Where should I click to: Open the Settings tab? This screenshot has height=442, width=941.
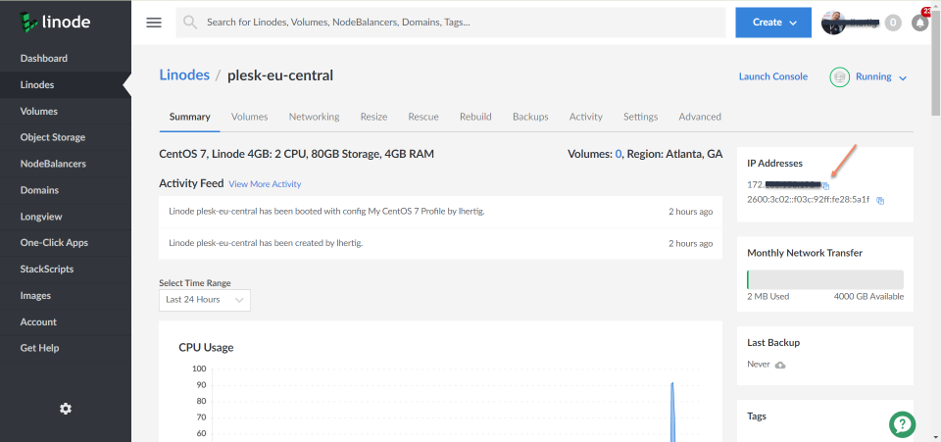(640, 116)
